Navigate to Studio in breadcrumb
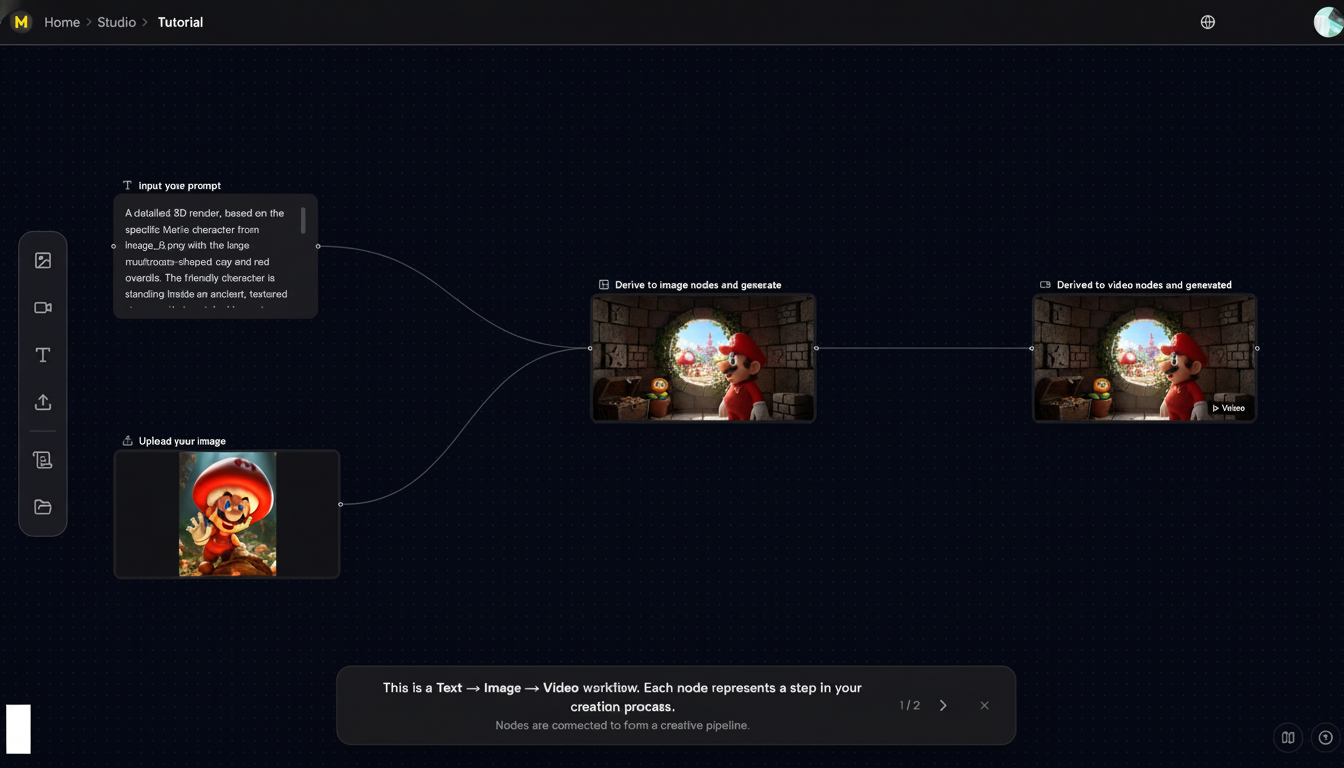Viewport: 1344px width, 768px height. (116, 22)
